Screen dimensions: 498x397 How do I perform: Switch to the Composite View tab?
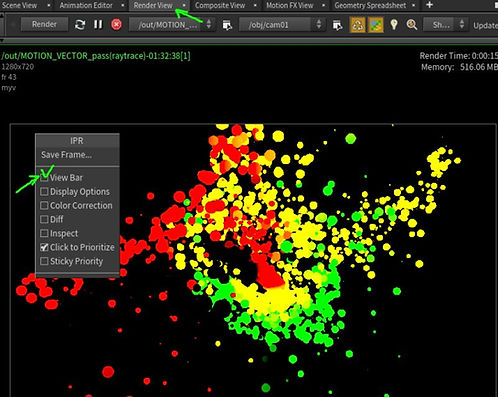[220, 5]
